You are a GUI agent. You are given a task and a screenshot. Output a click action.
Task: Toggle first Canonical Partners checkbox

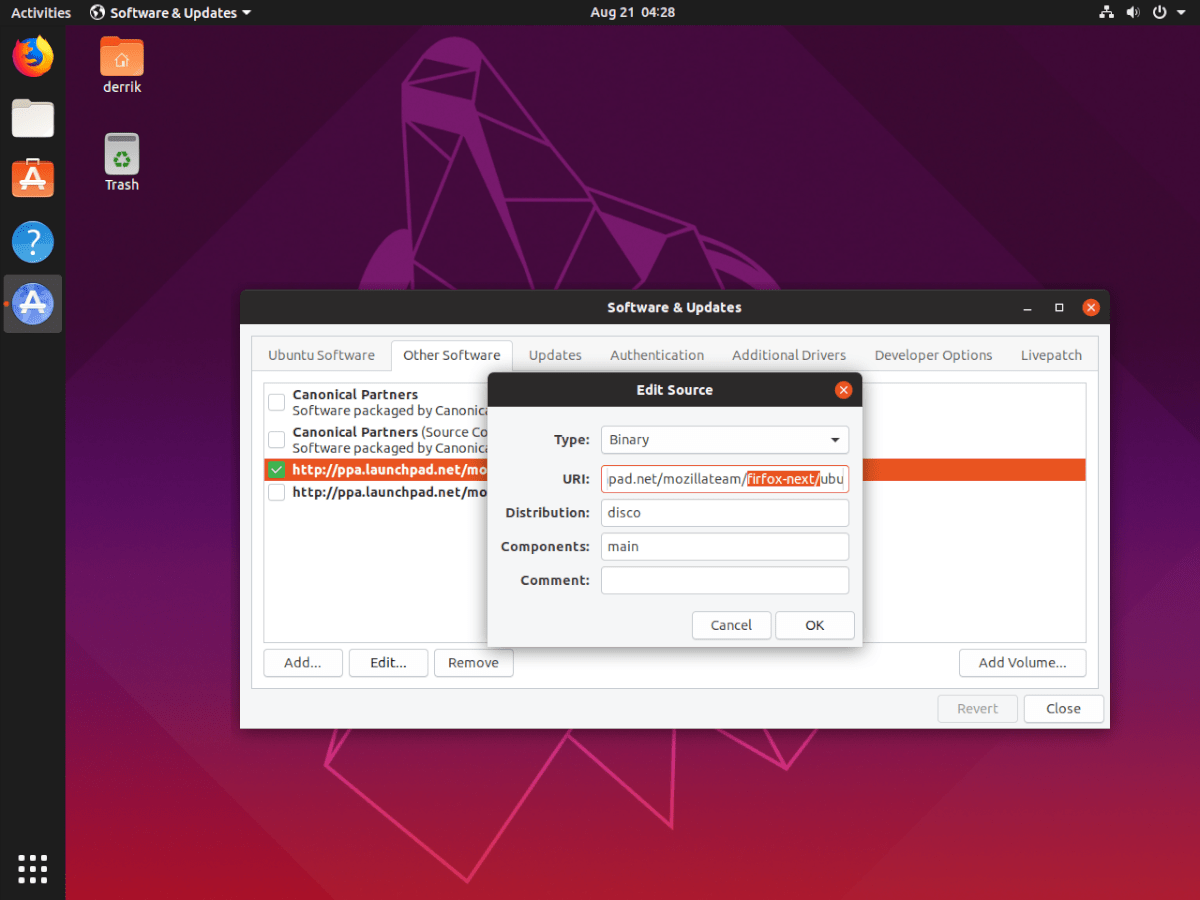276,402
